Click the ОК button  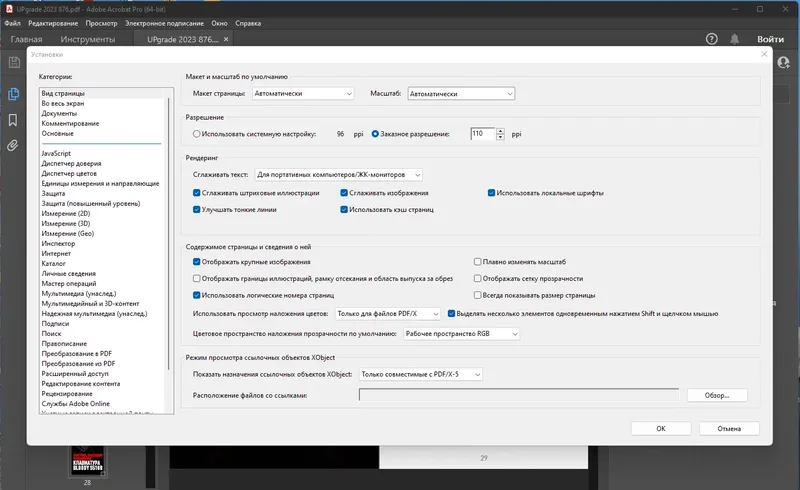click(661, 428)
